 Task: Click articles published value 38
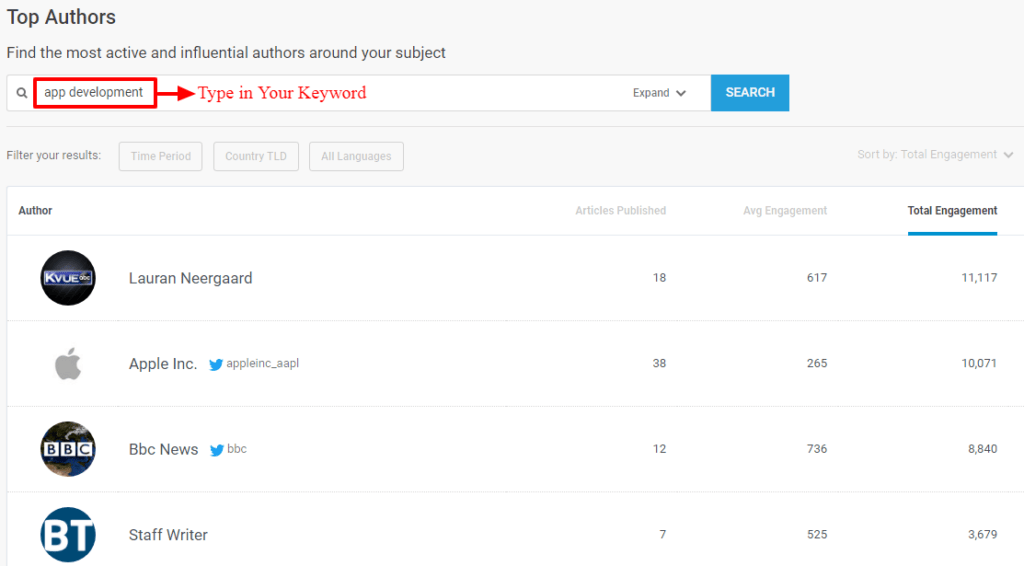659,363
